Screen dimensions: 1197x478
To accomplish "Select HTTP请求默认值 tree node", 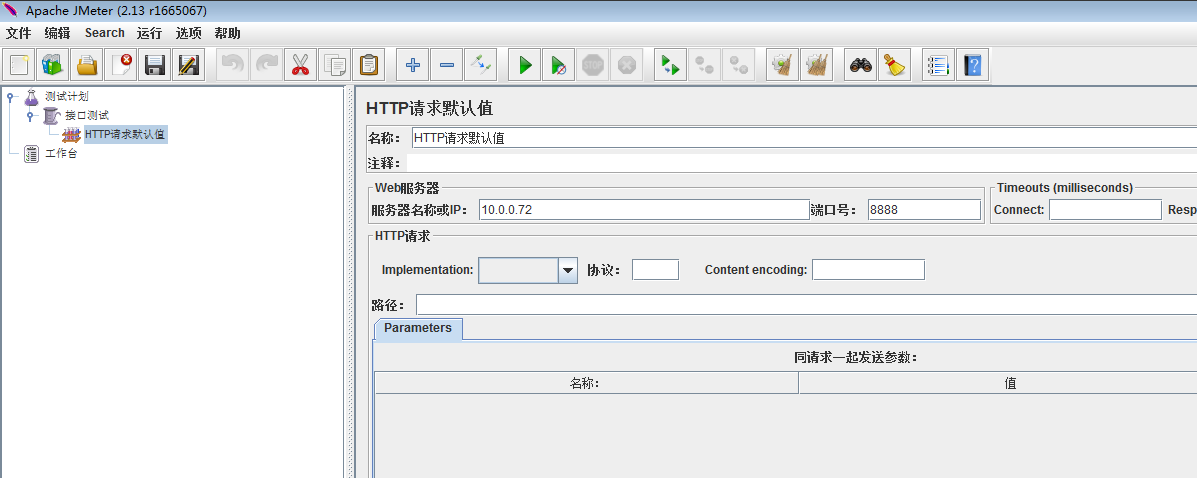I will tap(125, 134).
